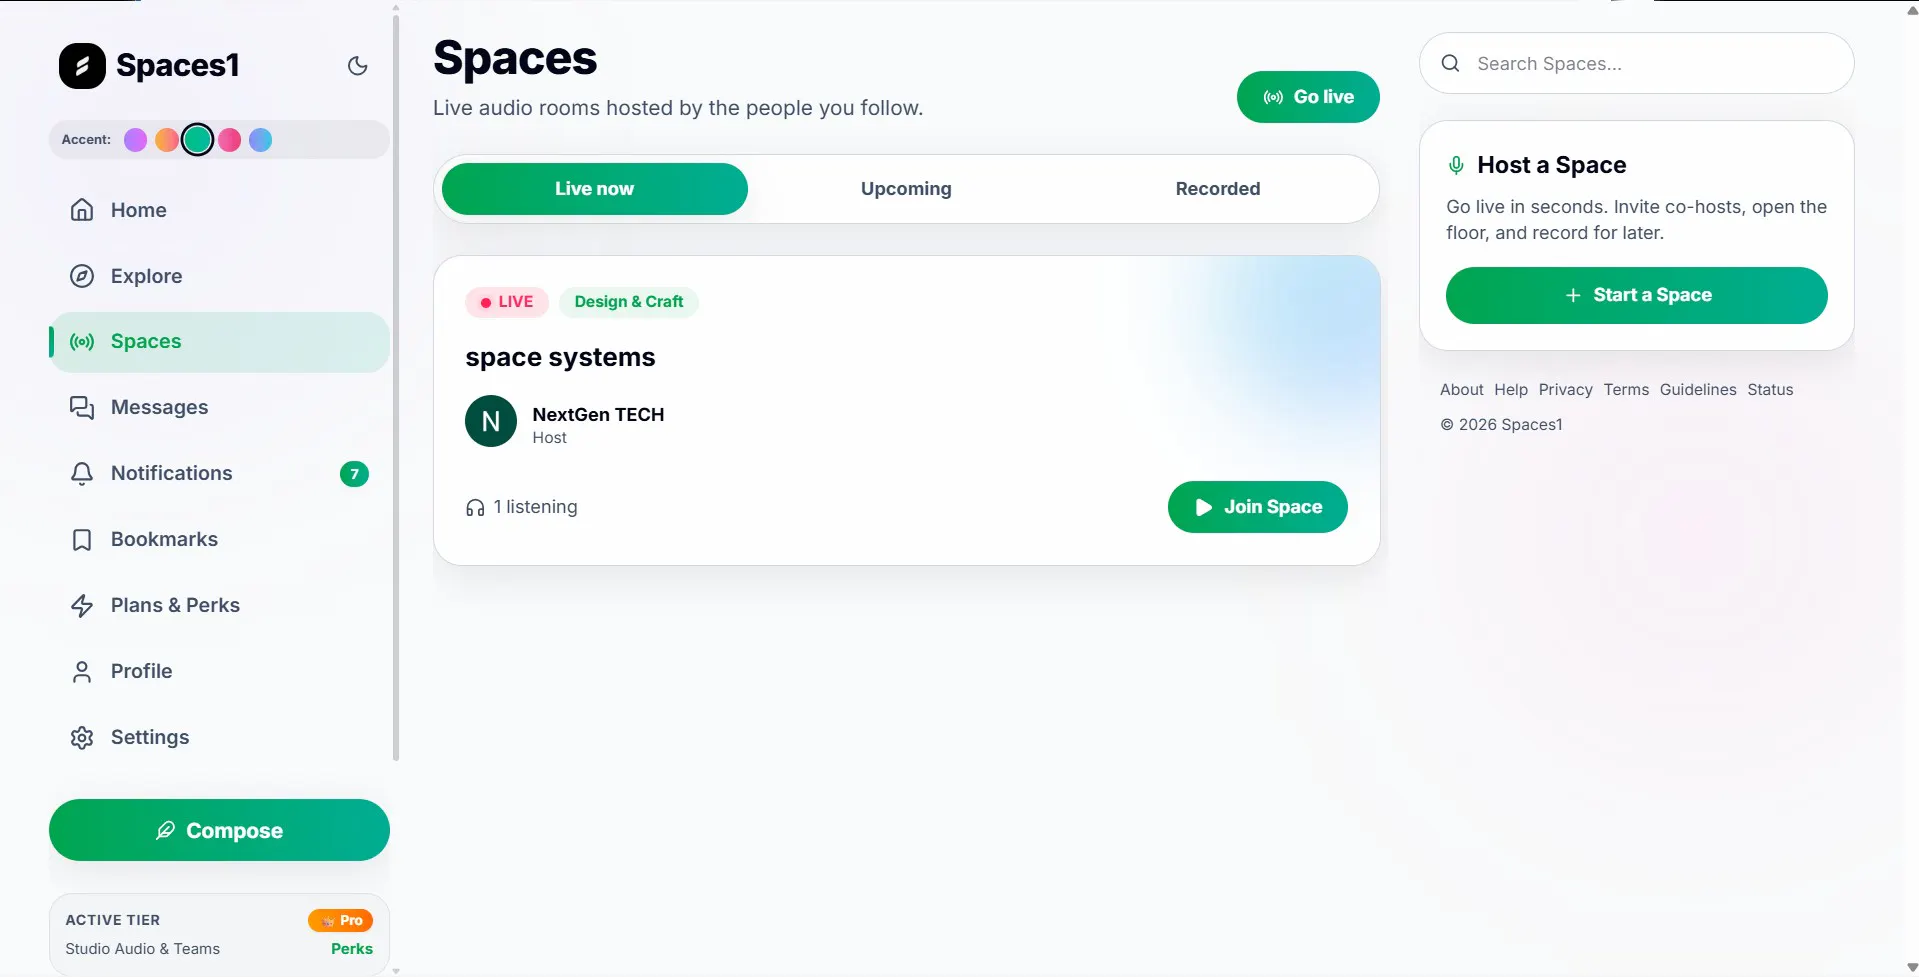Switch to the Live now tab
Image resolution: width=1919 pixels, height=977 pixels.
coord(595,189)
